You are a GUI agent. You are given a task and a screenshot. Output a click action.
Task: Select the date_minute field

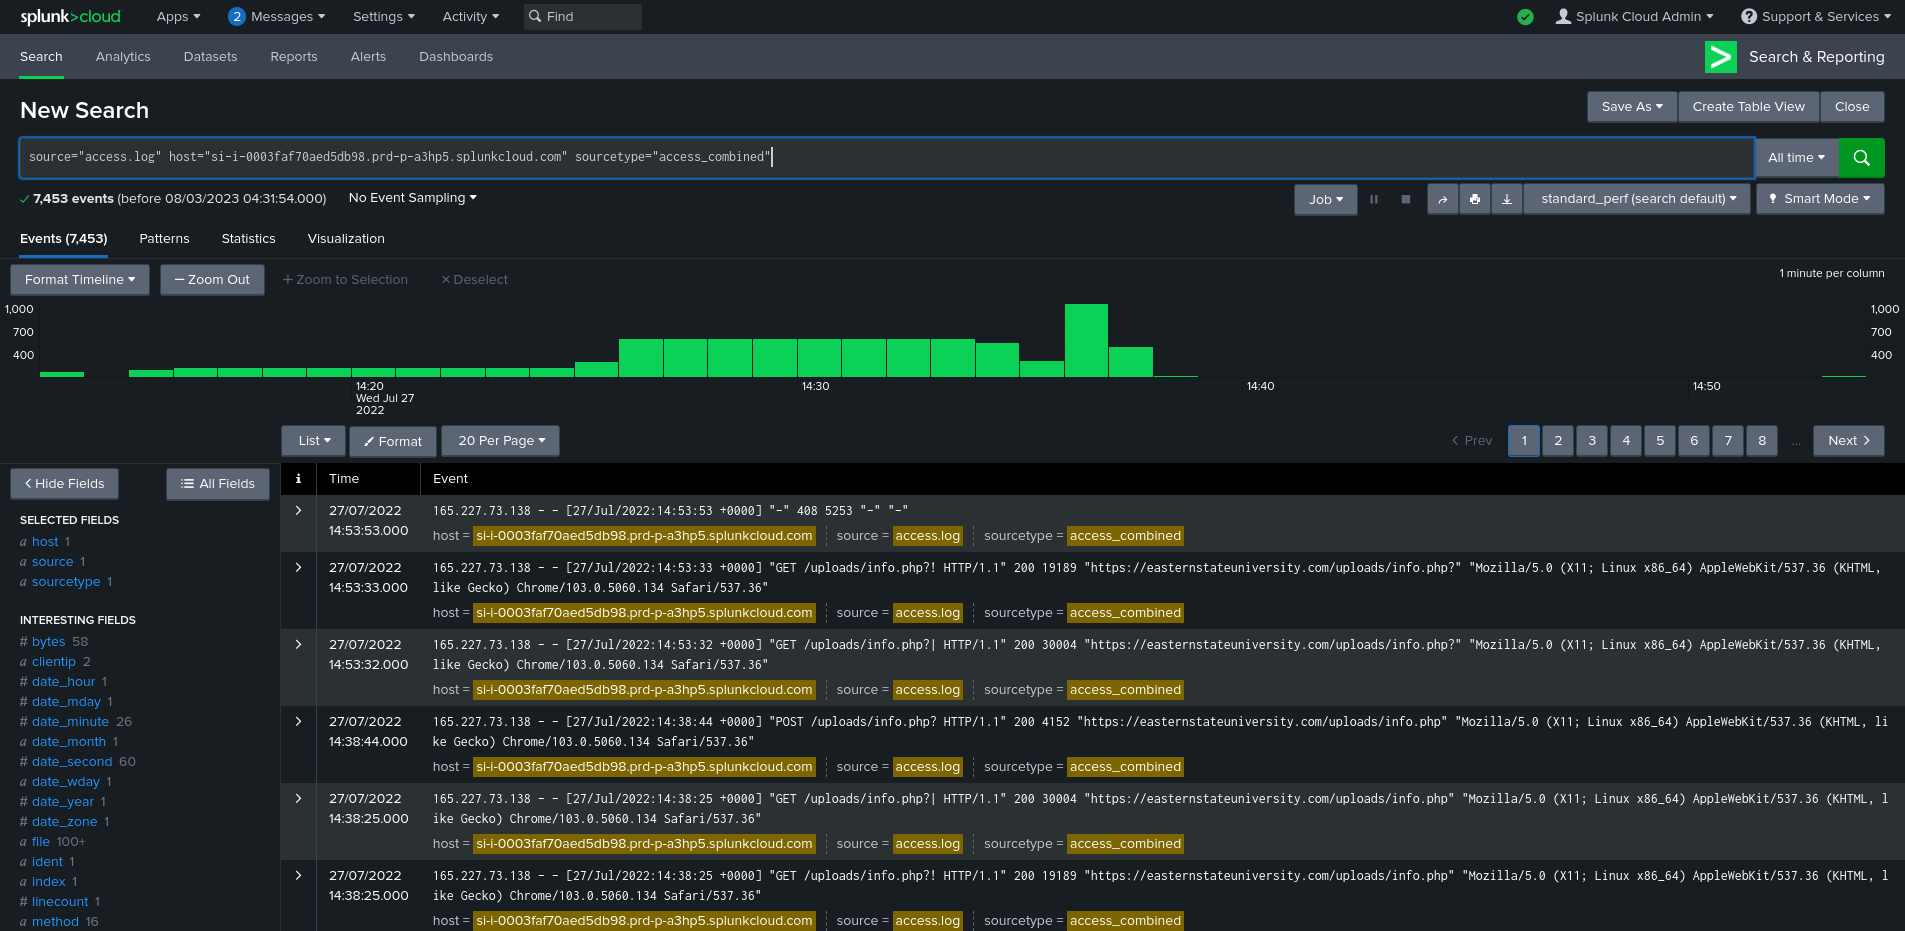tap(70, 722)
